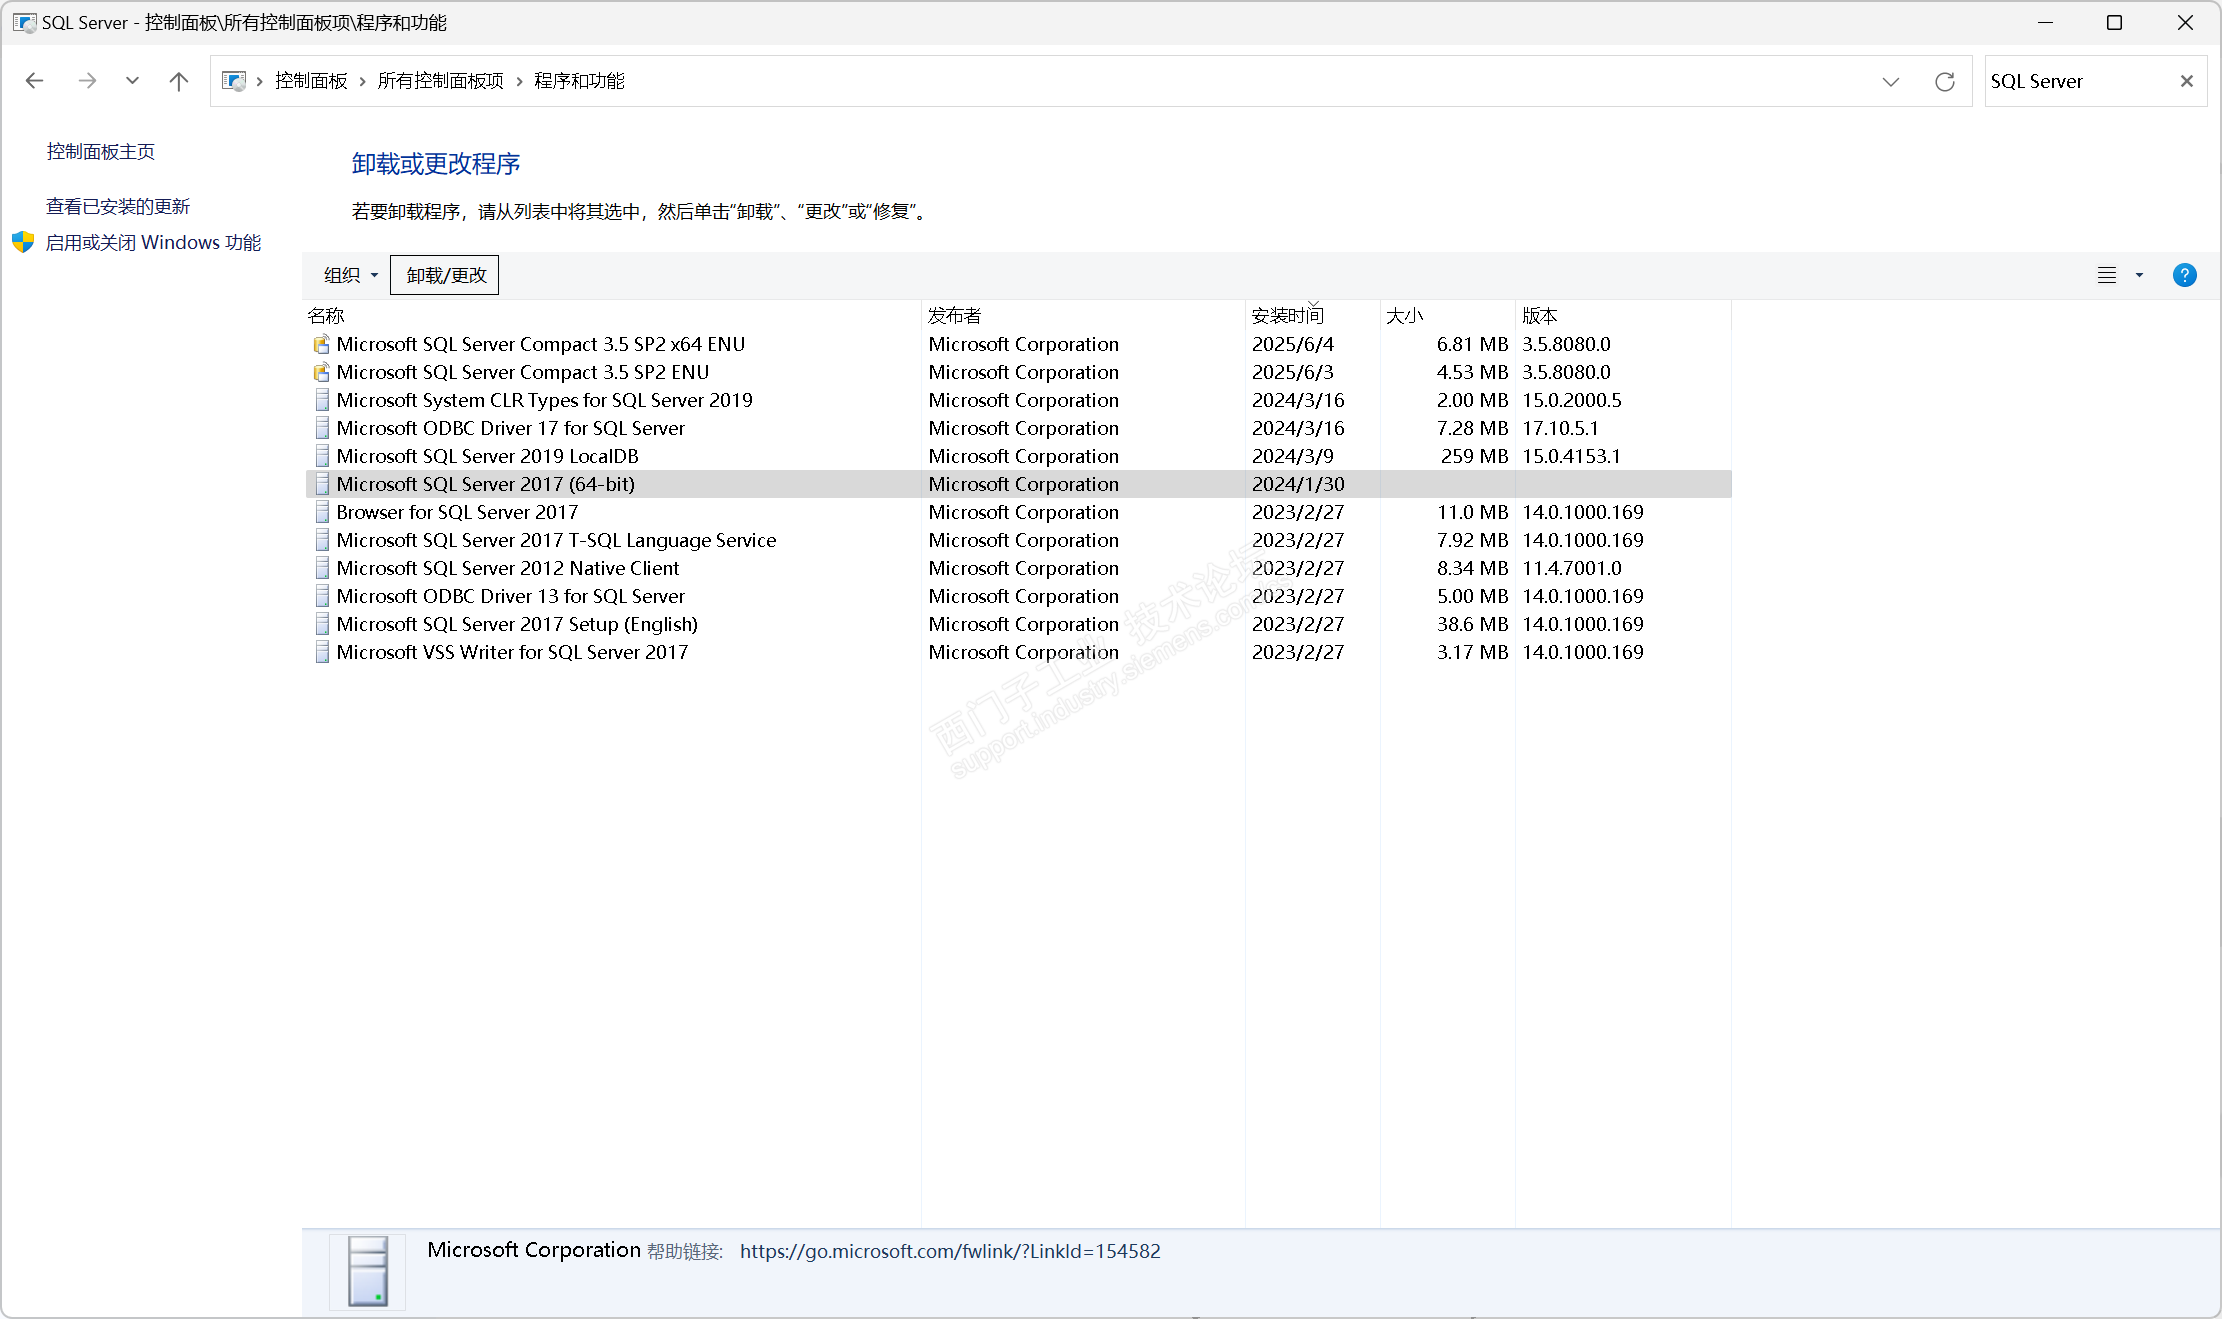The height and width of the screenshot is (1319, 2222).
Task: Go up one folder level
Action: pos(179,81)
